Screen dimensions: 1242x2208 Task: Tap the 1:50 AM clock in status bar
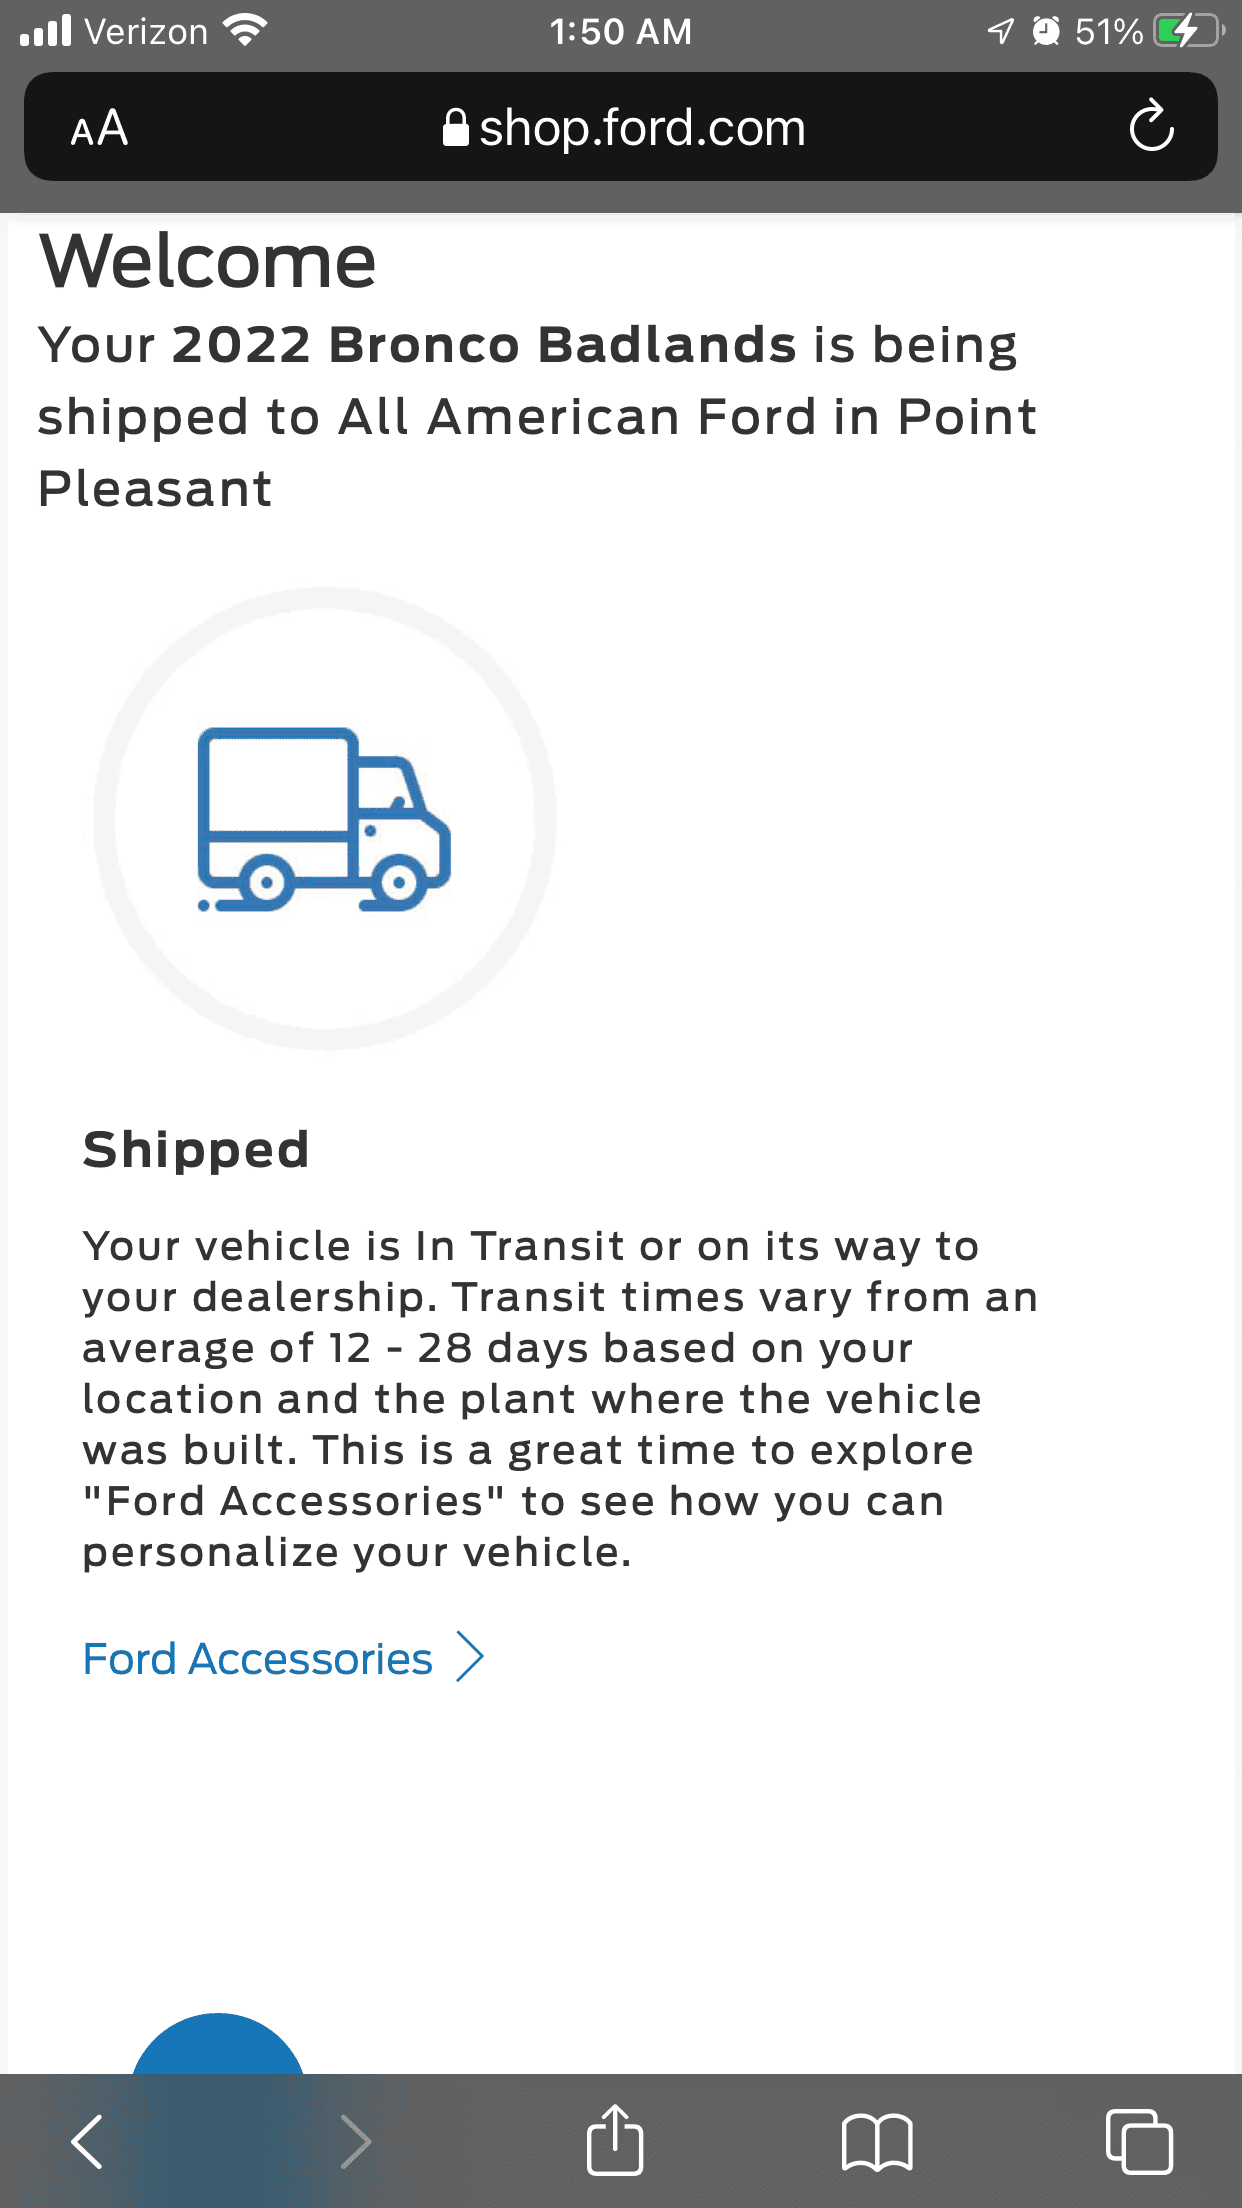coord(620,31)
